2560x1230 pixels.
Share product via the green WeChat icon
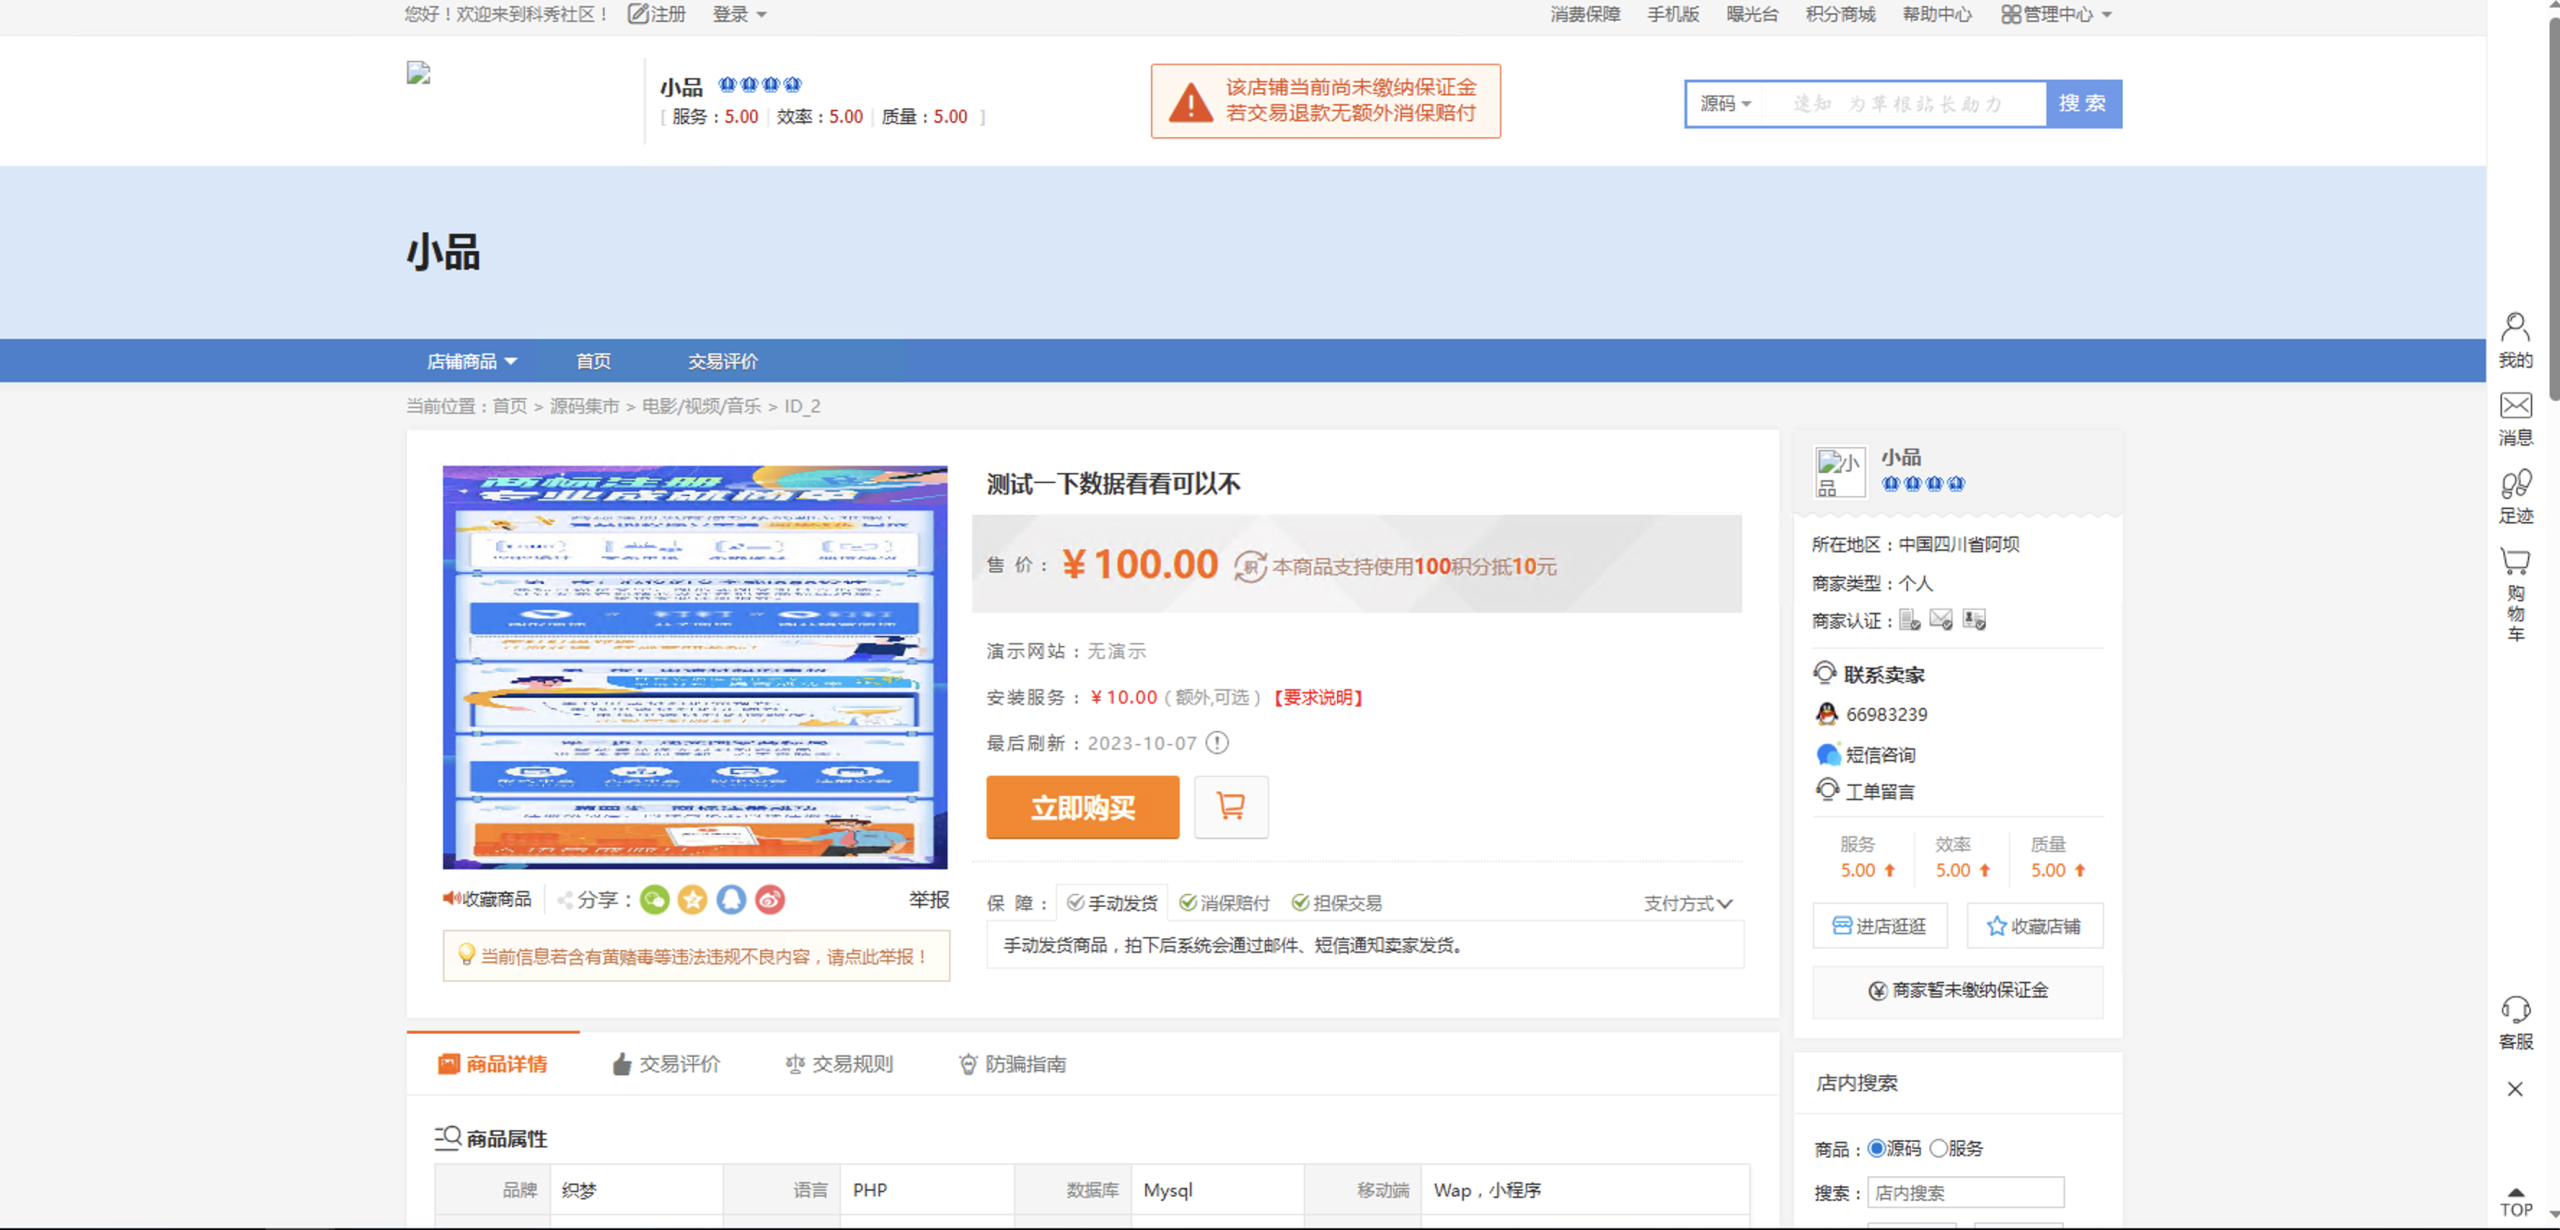tap(655, 900)
